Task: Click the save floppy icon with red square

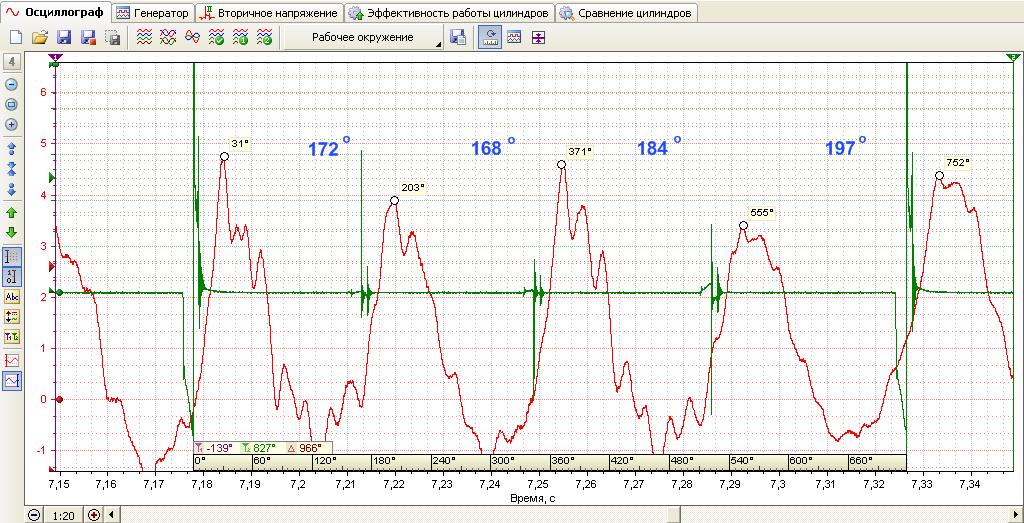Action: coord(88,38)
